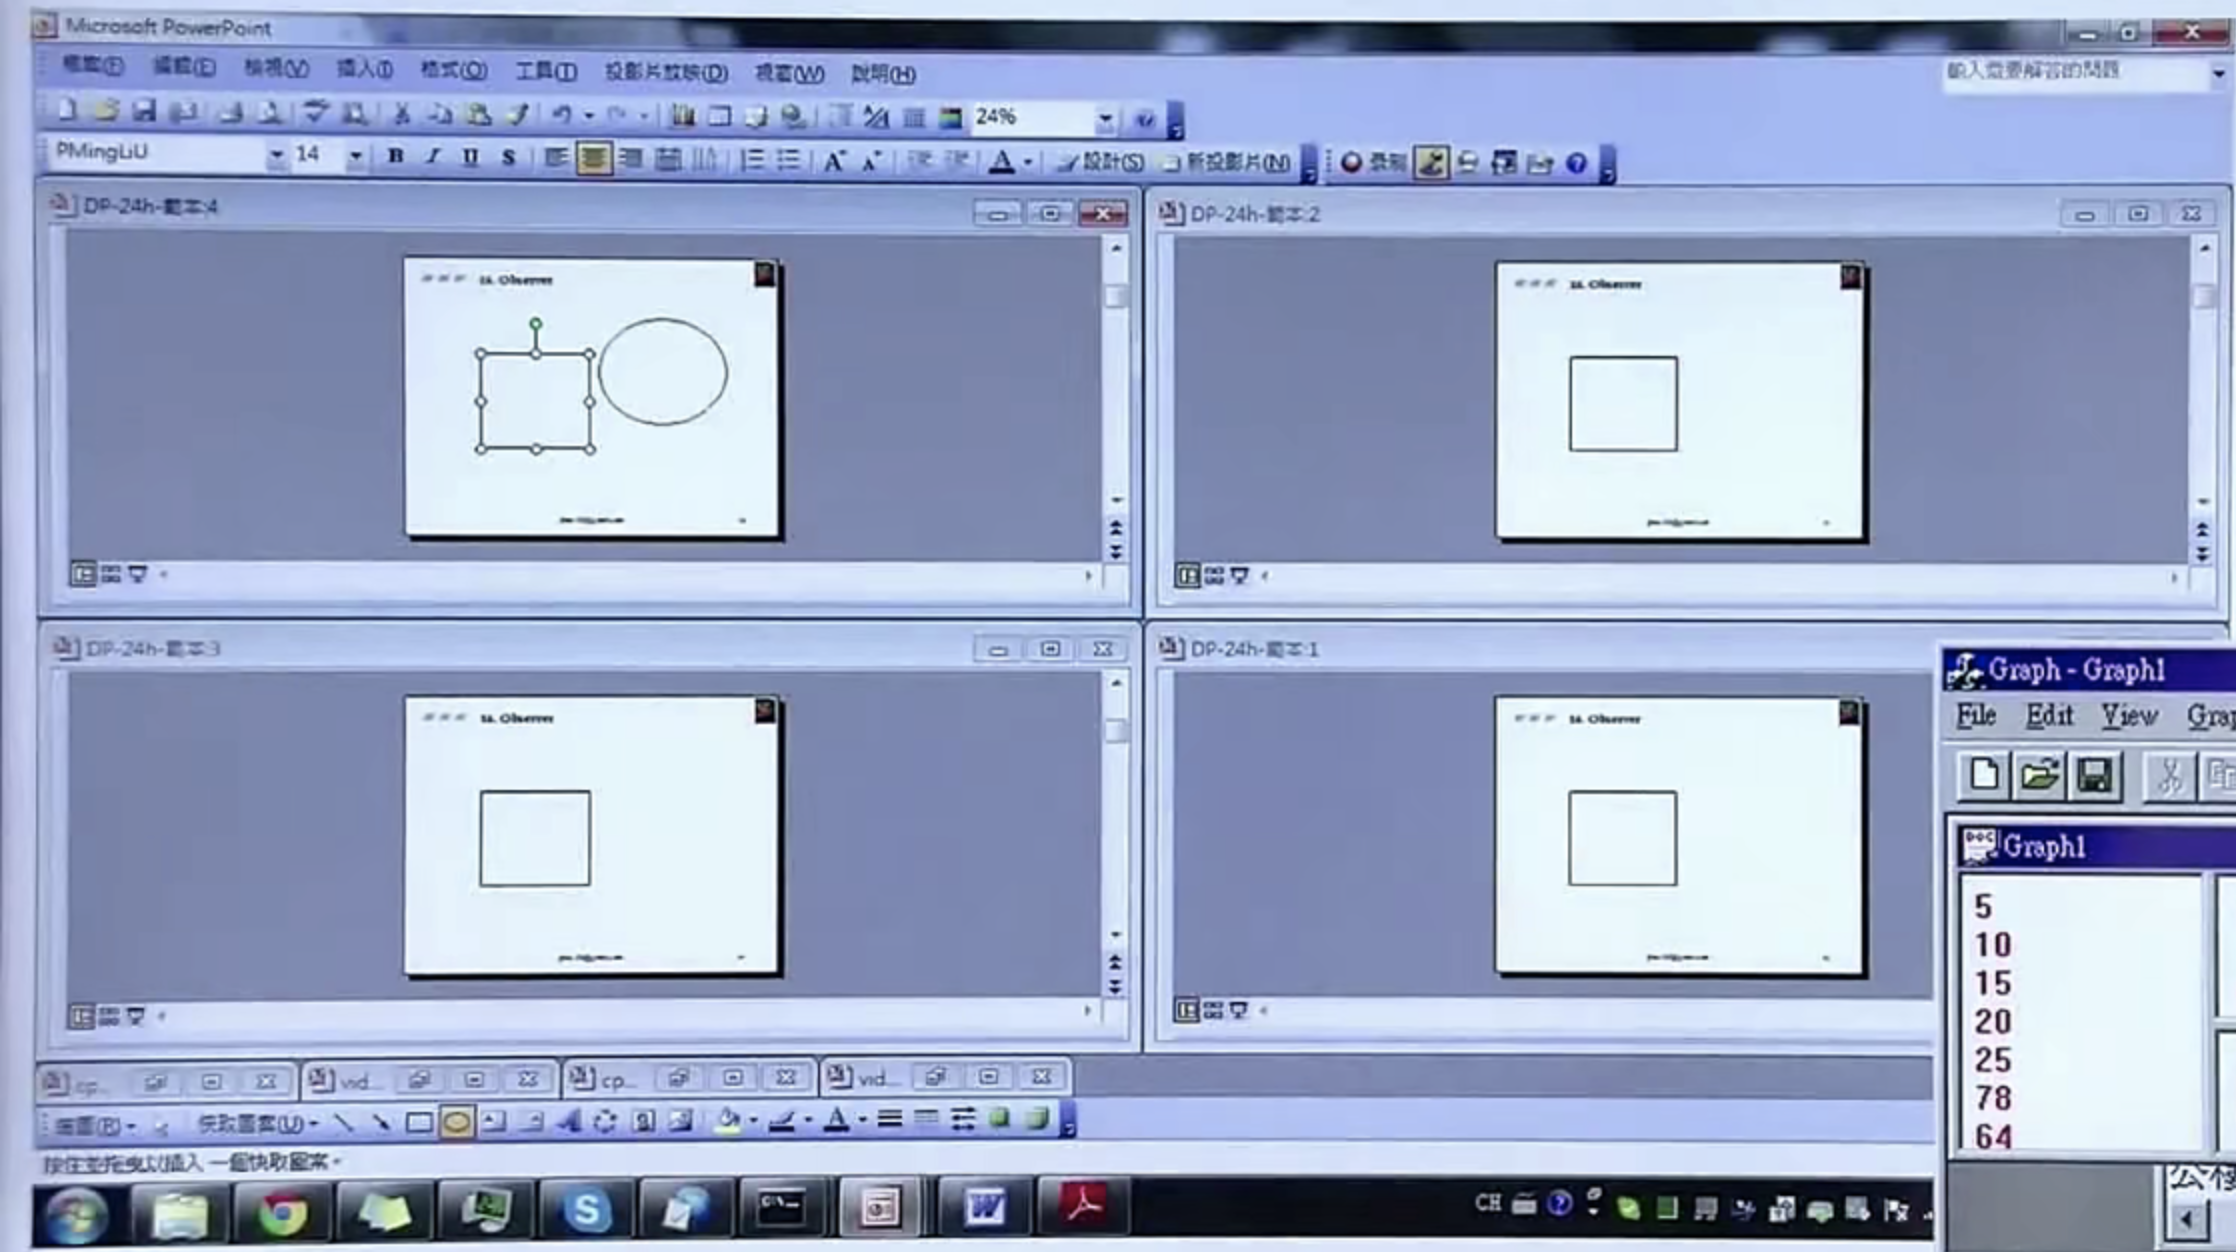The width and height of the screenshot is (2236, 1252).
Task: Open the PMingLiU font name dropdown
Action: point(276,156)
